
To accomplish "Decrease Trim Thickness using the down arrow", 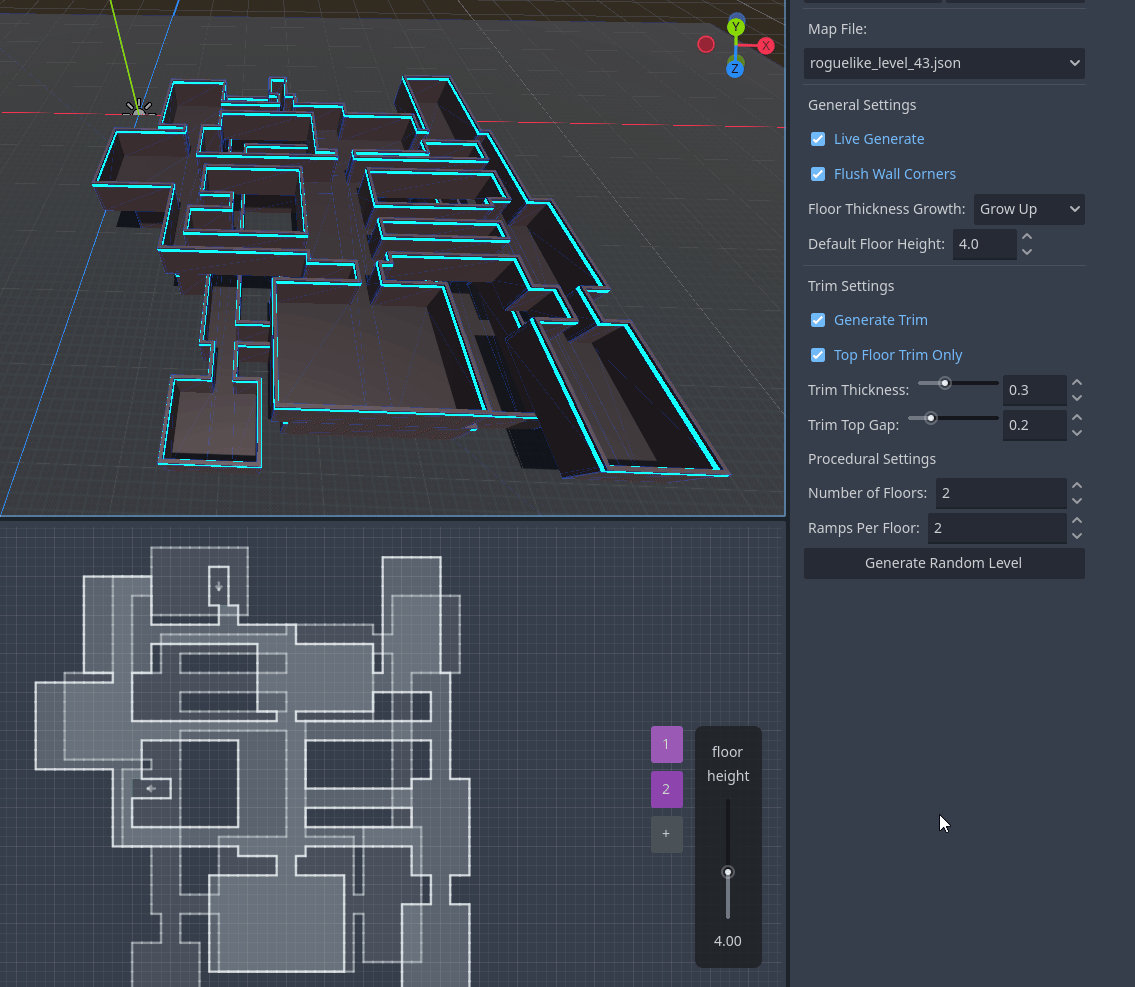I will (x=1077, y=398).
